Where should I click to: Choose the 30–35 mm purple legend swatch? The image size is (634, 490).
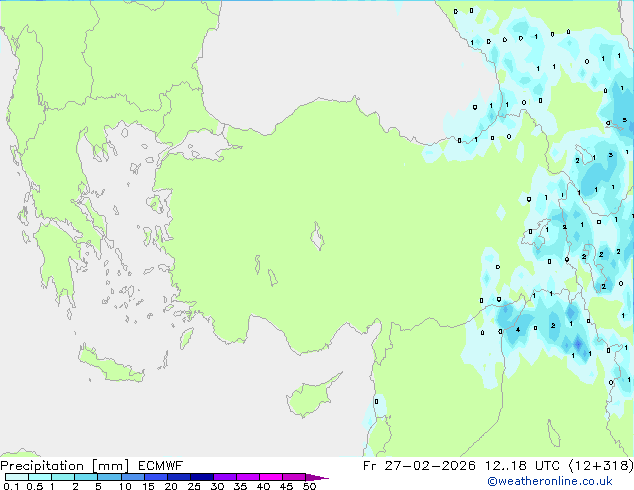tap(225, 477)
